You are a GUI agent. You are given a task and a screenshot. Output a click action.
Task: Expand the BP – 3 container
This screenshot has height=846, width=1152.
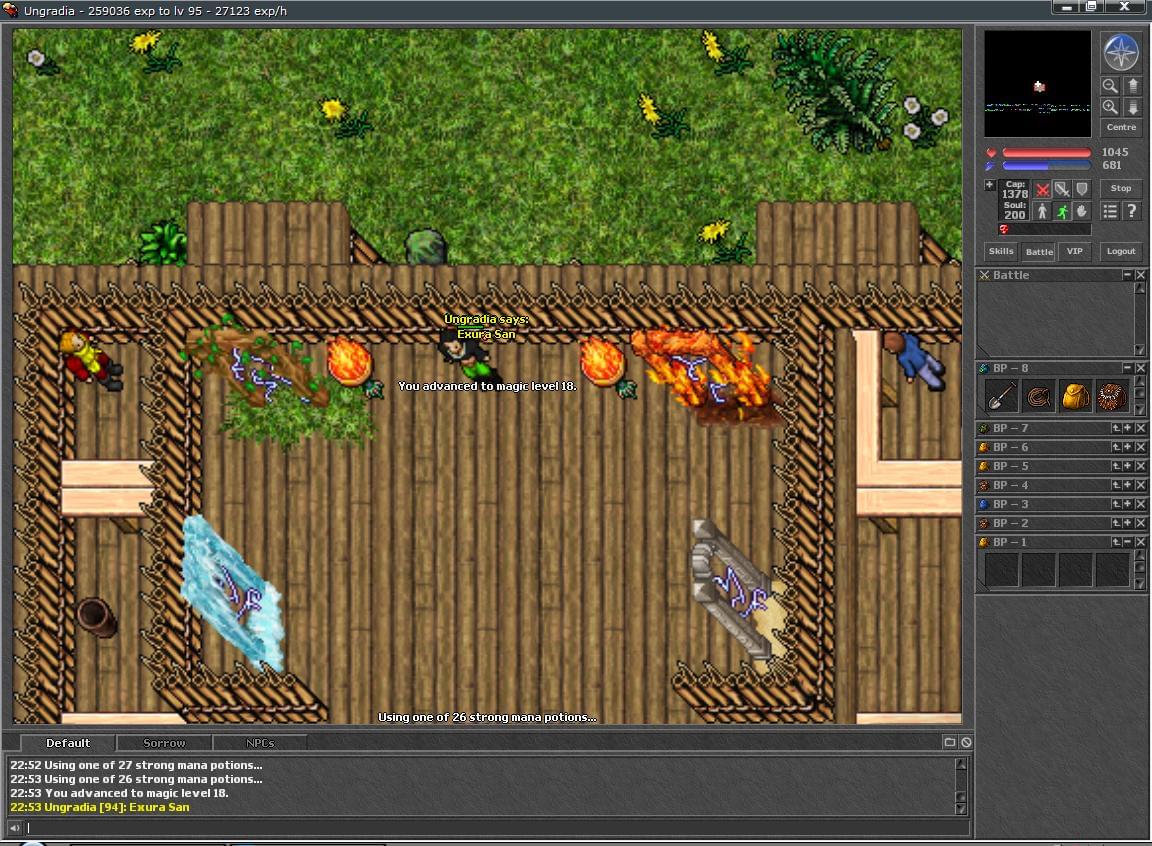pyautogui.click(x=1128, y=505)
